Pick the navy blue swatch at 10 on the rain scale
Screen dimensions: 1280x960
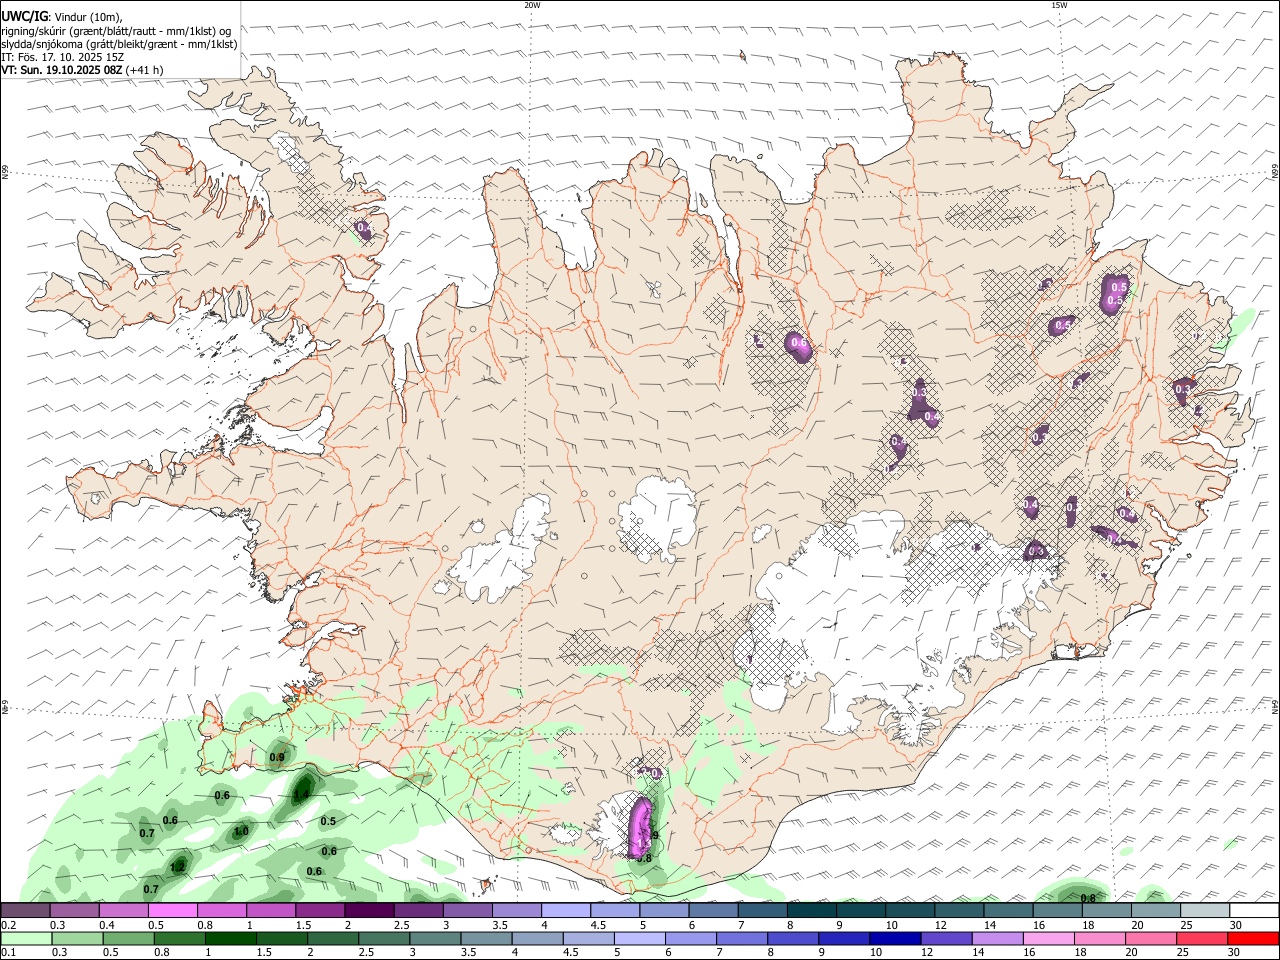click(893, 939)
